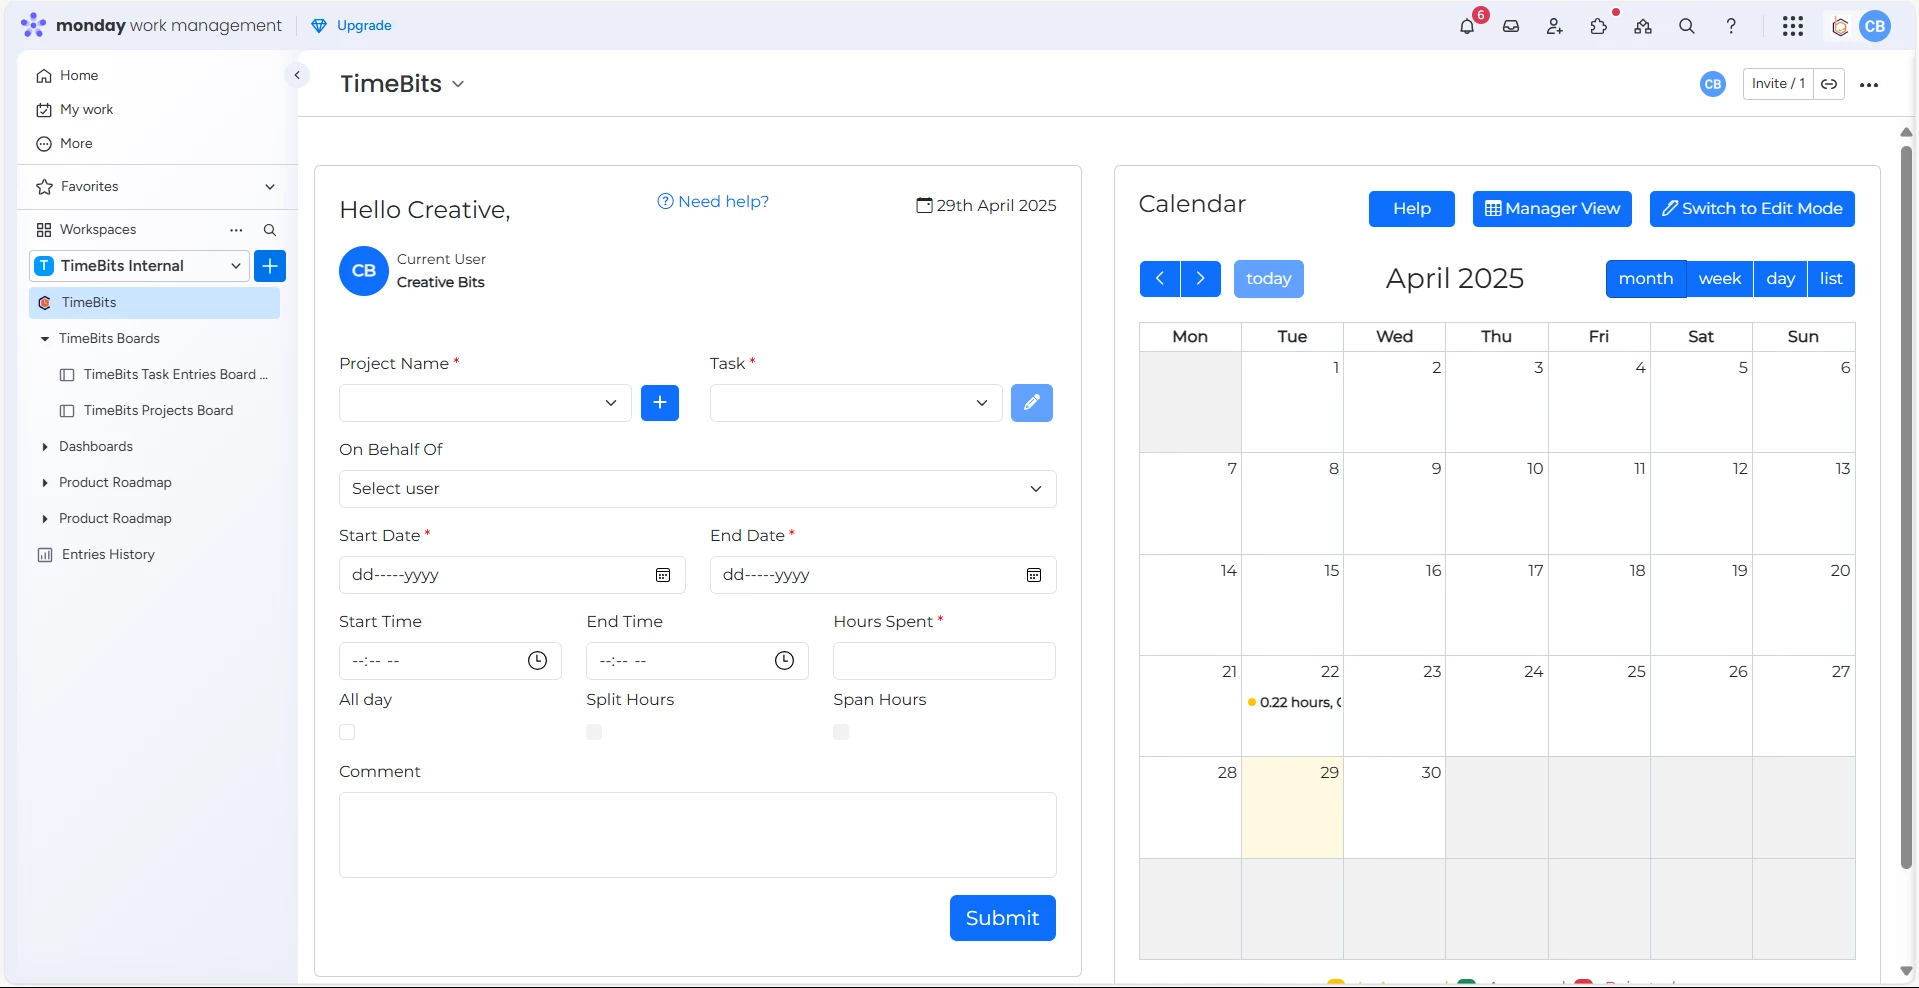Click the Invite / 1 button
Image resolution: width=1919 pixels, height=988 pixels.
tap(1778, 84)
